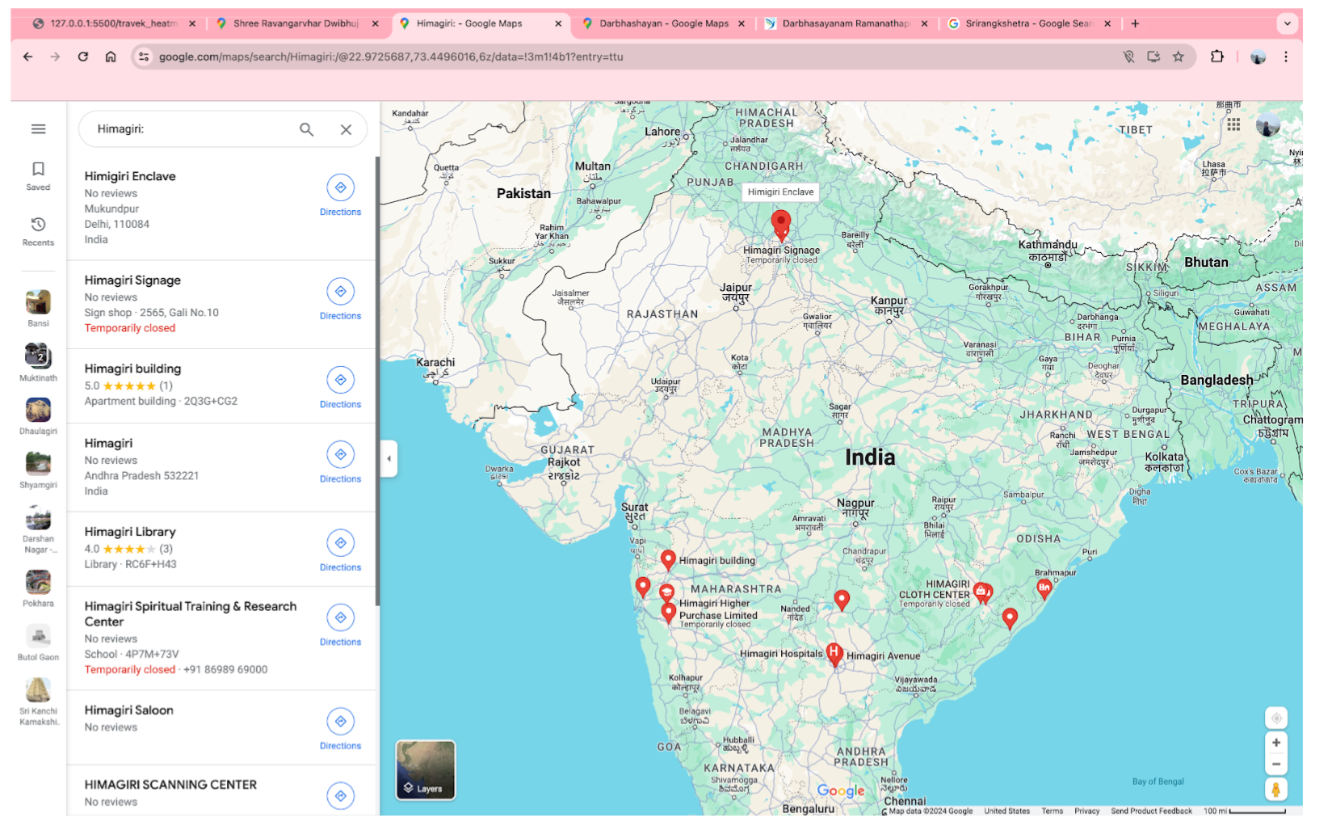The image size is (1324, 834).
Task: Click Send Product Feedback link
Action: [1151, 811]
